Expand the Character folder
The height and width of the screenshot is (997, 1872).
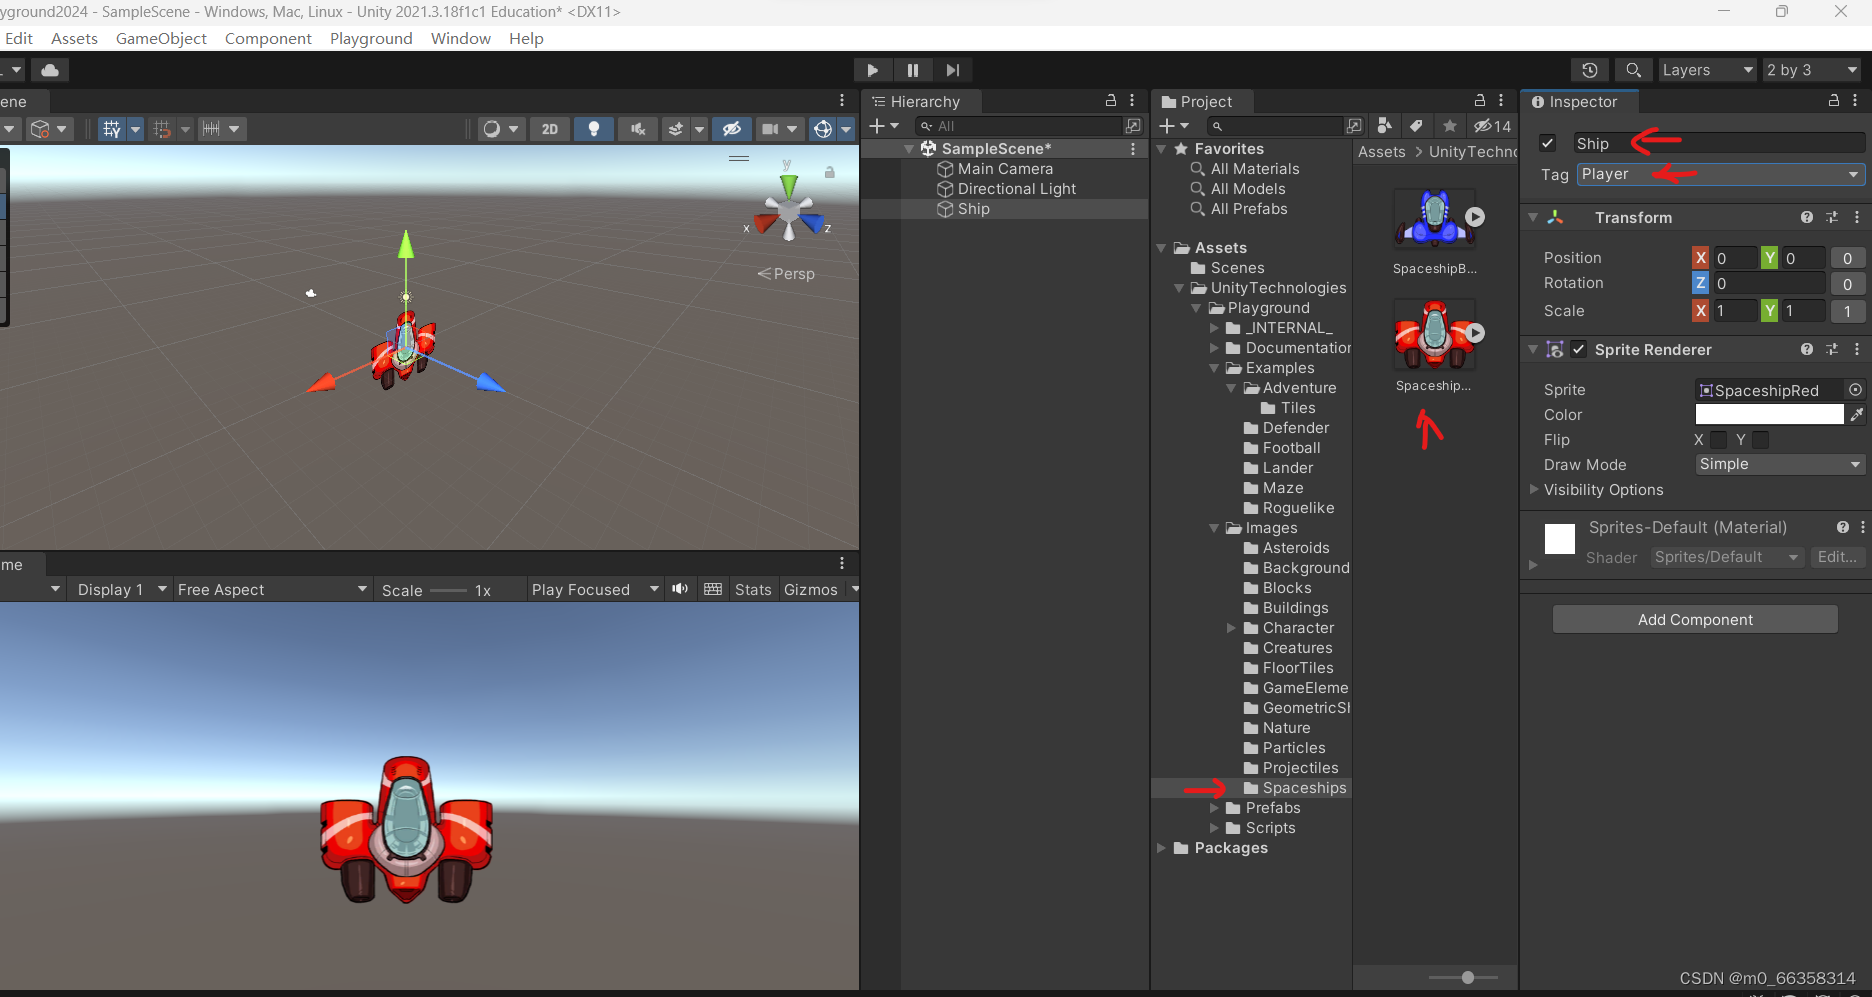1232,628
